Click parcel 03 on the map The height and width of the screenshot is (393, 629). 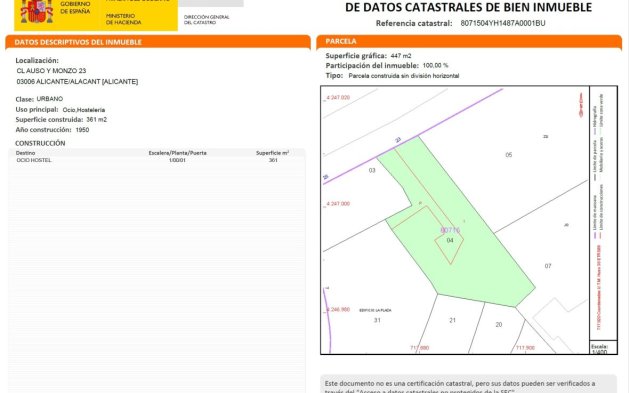372,170
